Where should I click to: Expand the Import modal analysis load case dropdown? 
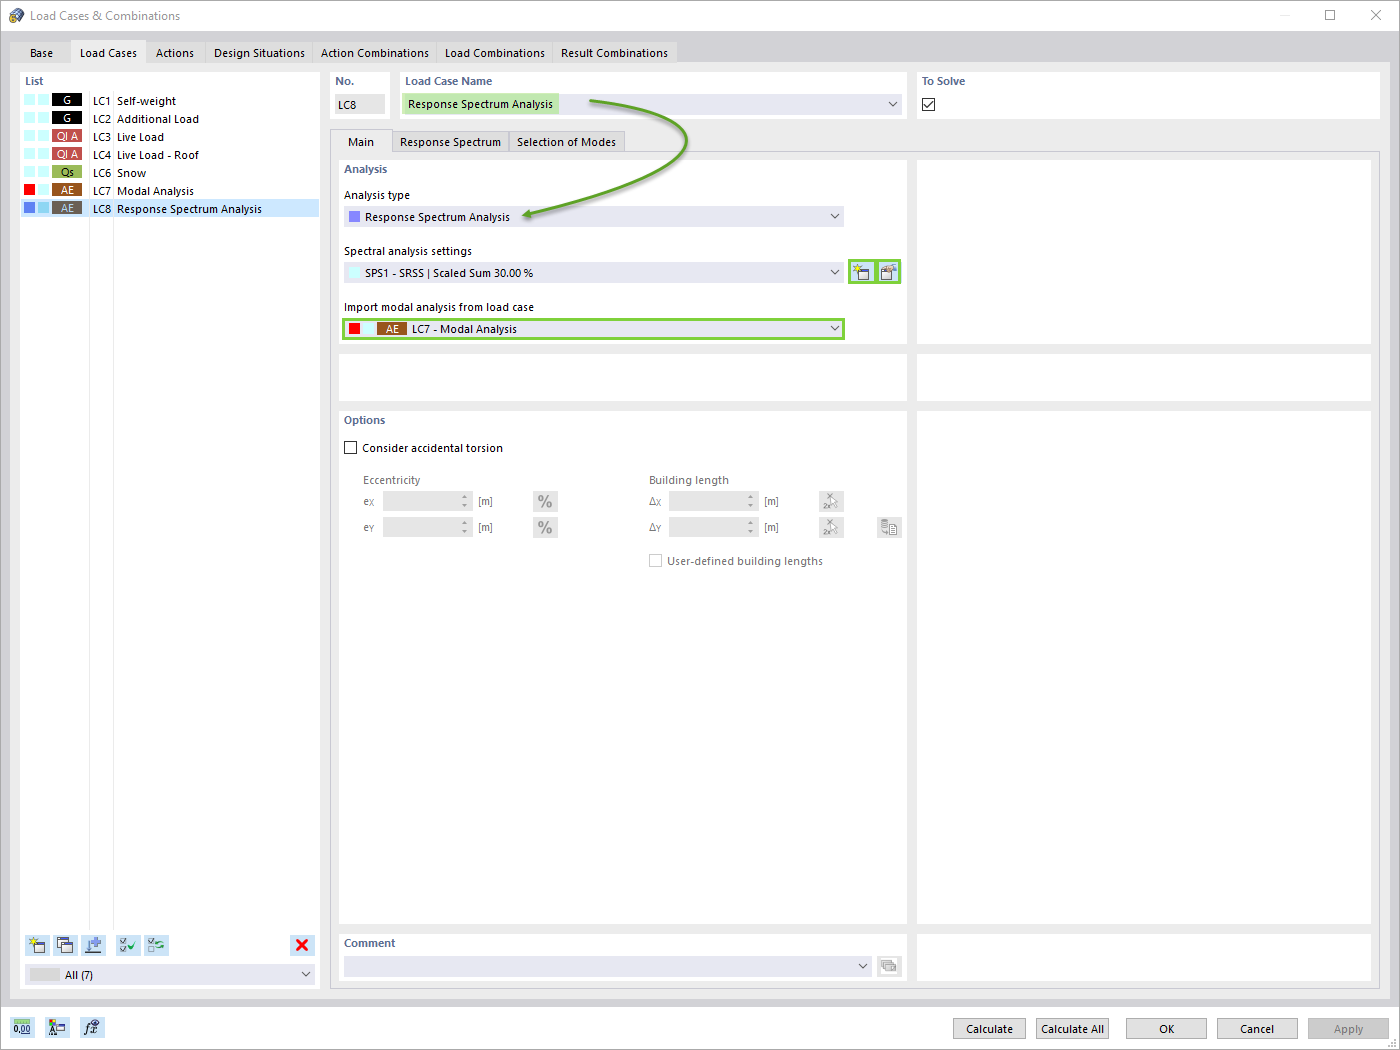(x=835, y=328)
